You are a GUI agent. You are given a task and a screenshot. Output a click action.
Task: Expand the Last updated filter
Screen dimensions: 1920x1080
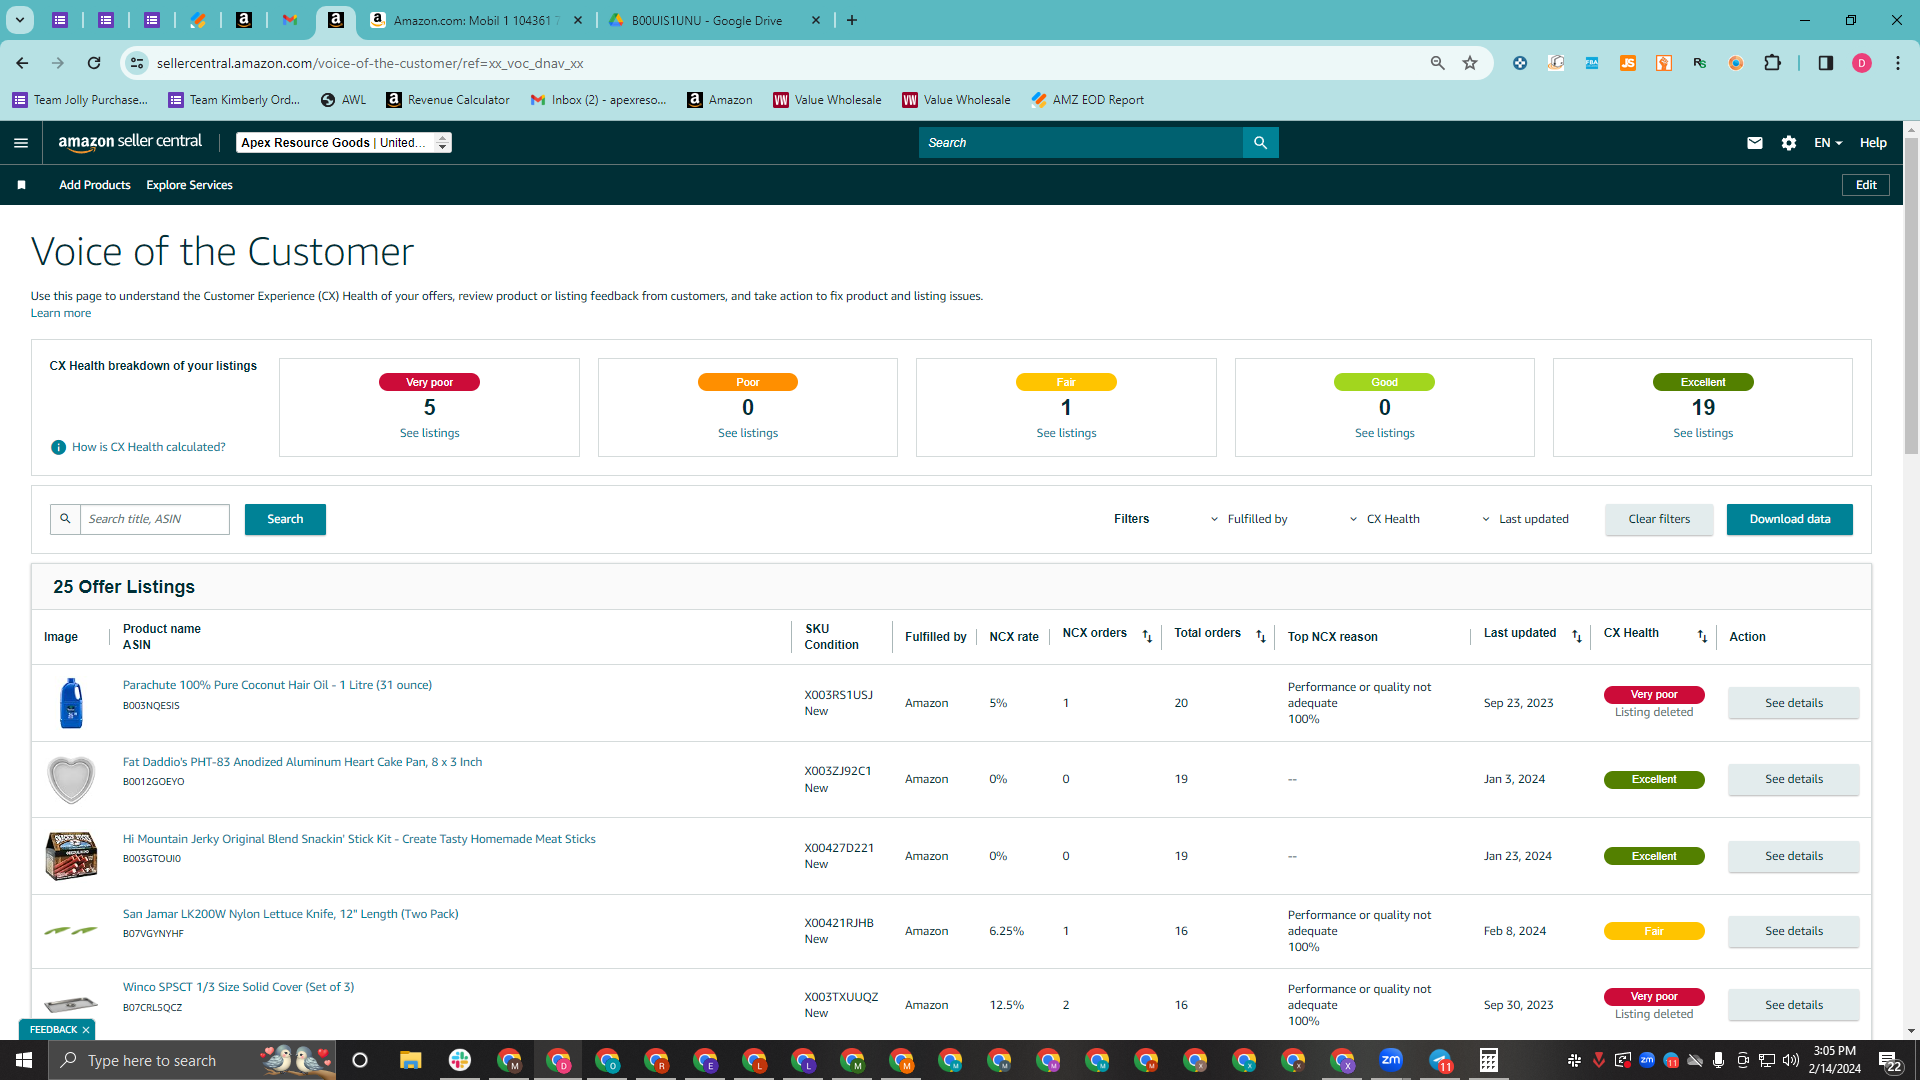click(1526, 519)
